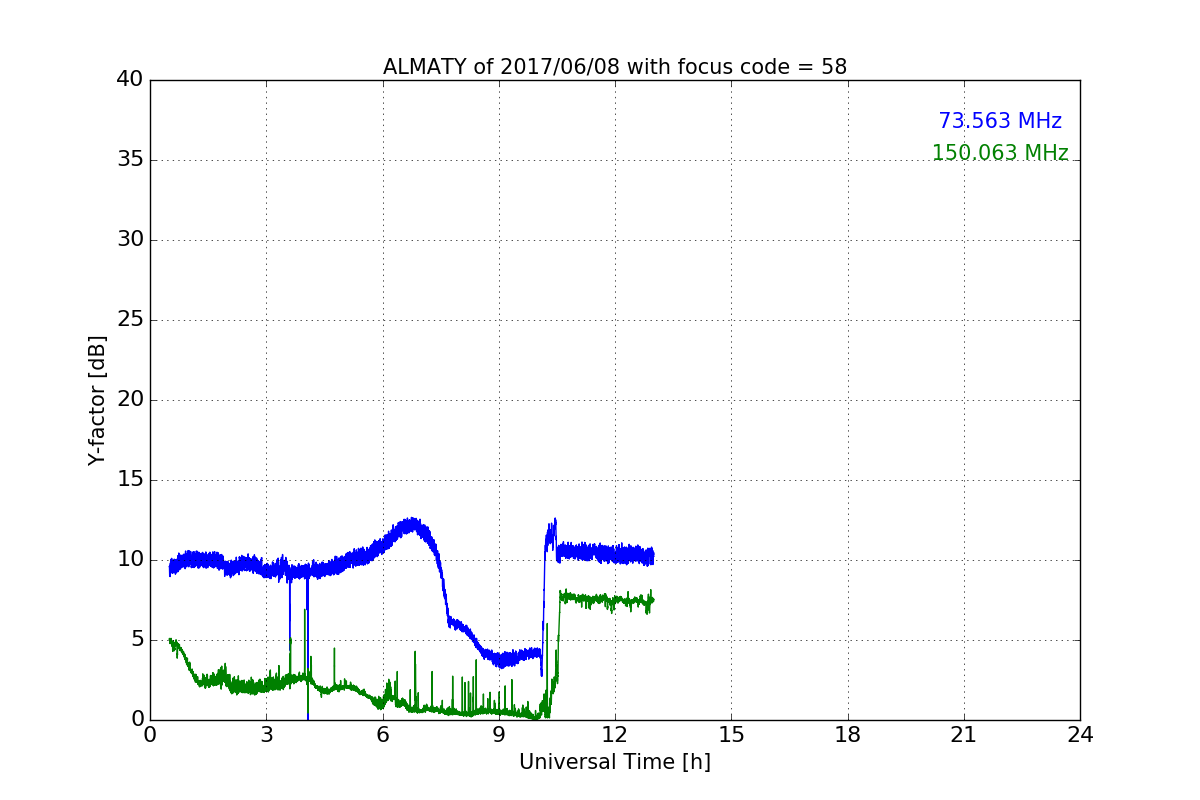Image resolution: width=1200 pixels, height=800 pixels.
Task: Click the Y-factor [dB] axis label
Action: [97, 400]
